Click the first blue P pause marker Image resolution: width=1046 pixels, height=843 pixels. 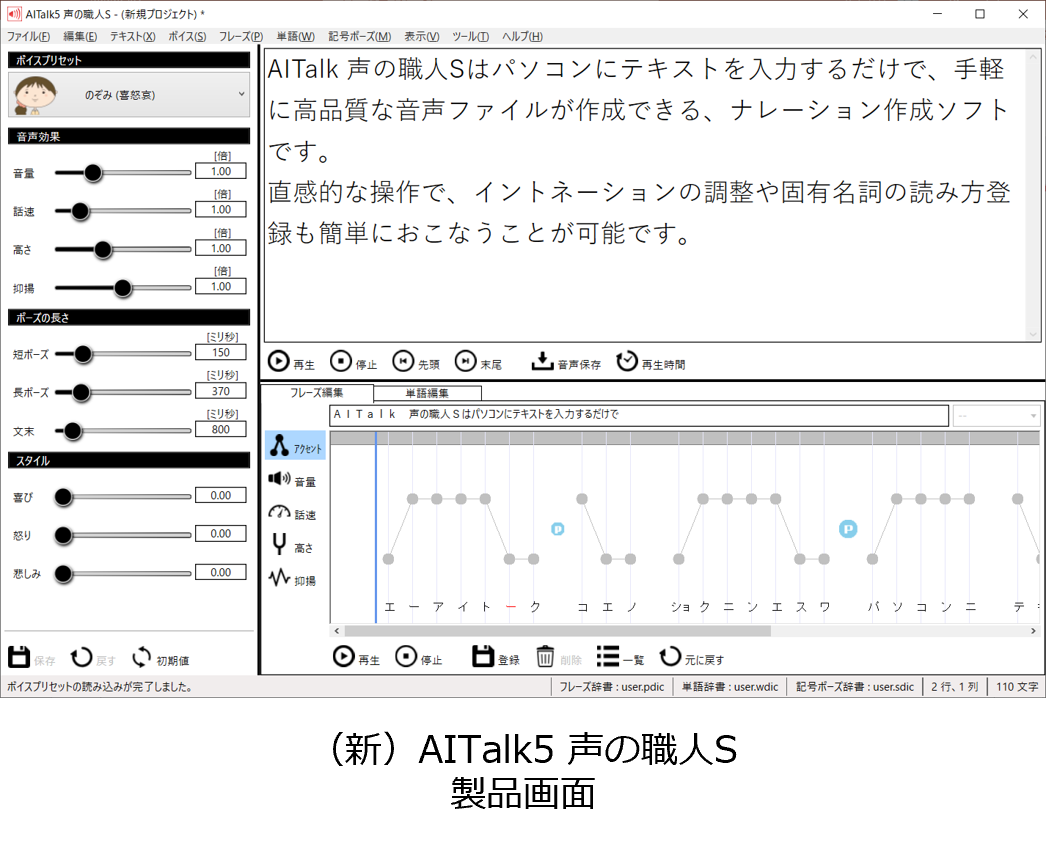(x=558, y=529)
